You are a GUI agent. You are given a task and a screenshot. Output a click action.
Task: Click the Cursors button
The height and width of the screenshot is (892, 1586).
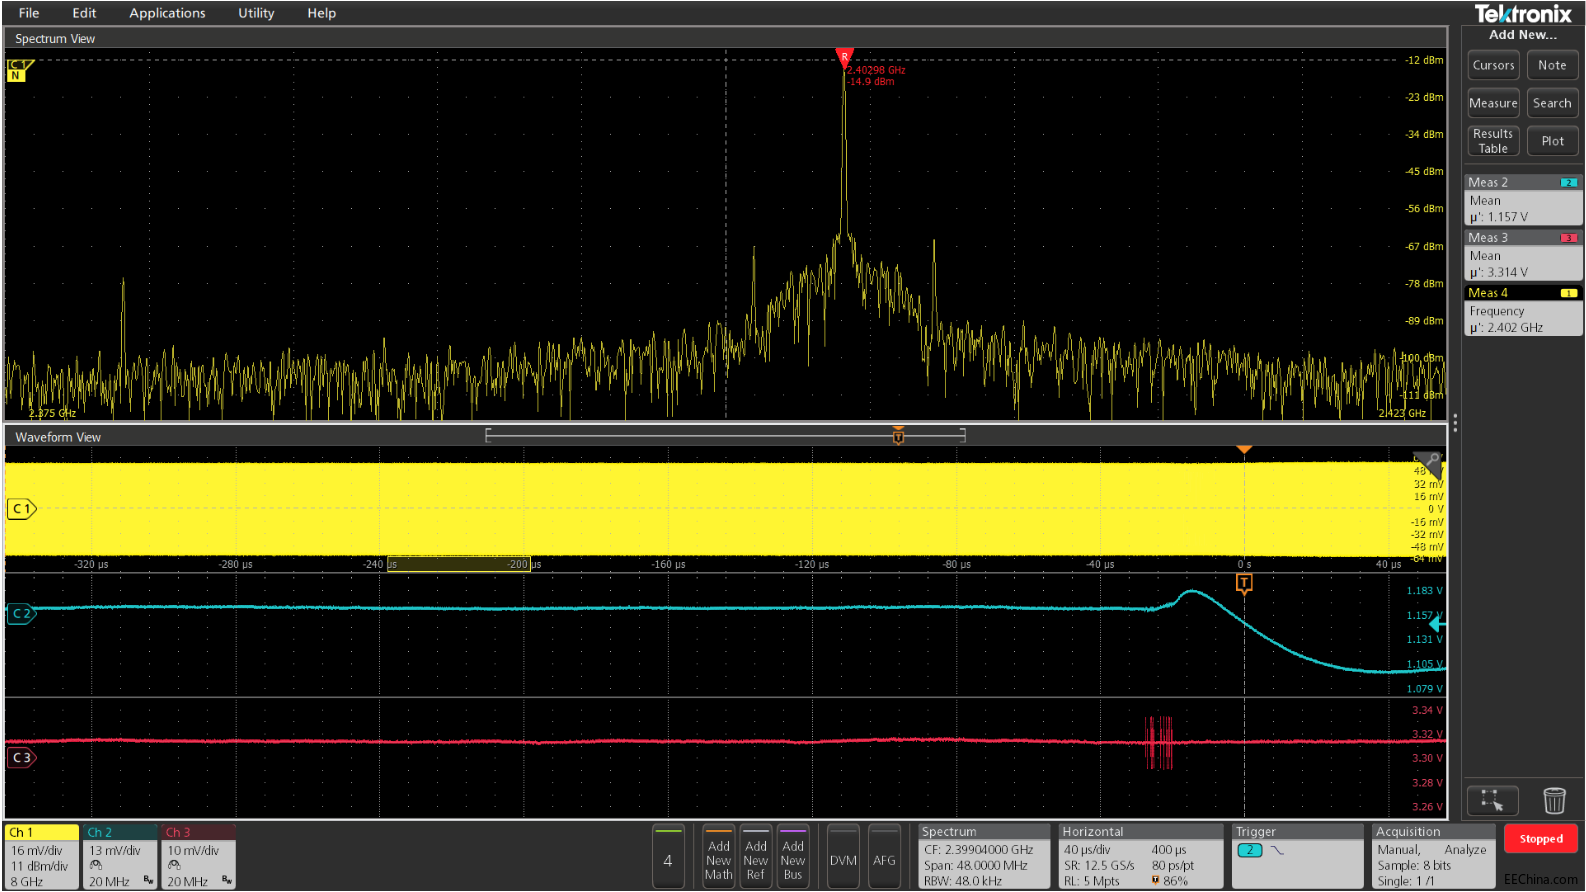click(x=1493, y=65)
